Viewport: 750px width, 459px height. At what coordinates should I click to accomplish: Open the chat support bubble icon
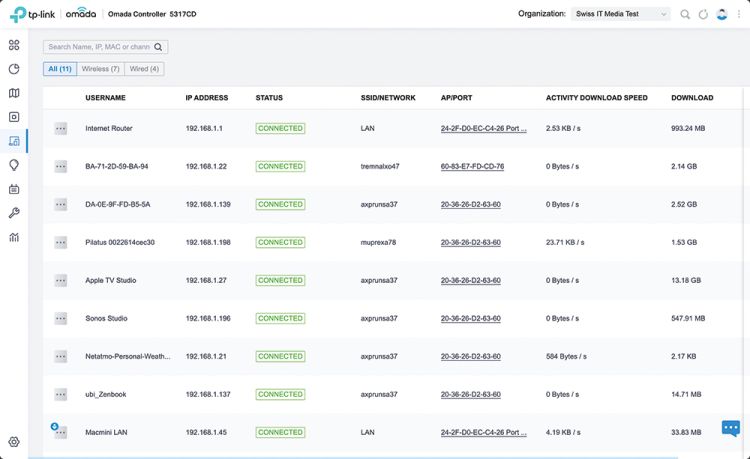coord(730,428)
